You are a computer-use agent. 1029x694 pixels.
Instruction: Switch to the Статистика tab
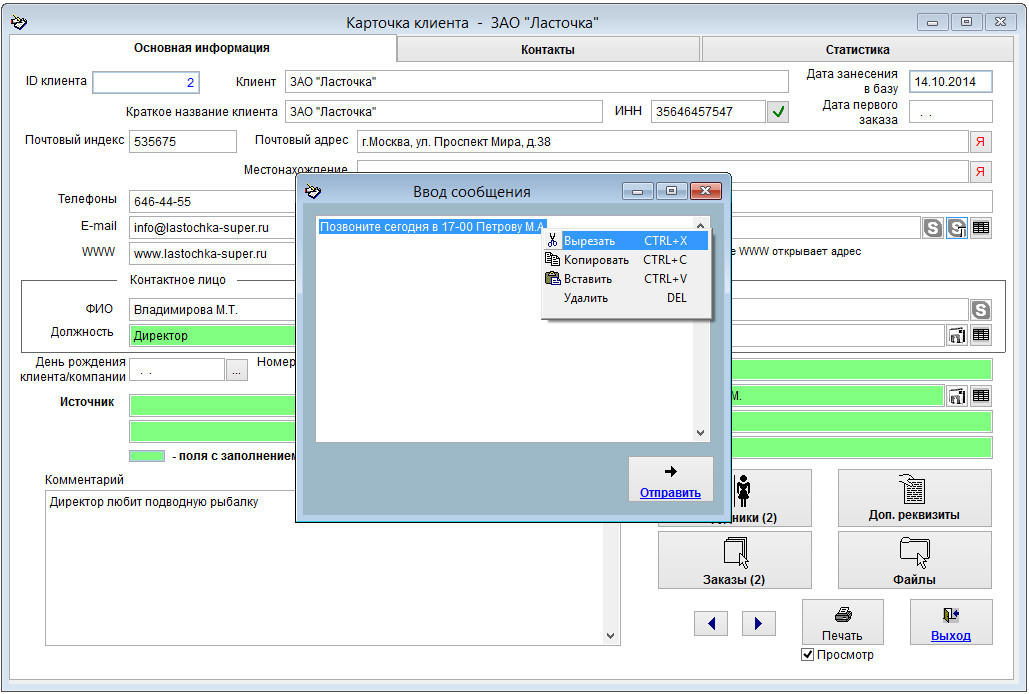pos(857,50)
